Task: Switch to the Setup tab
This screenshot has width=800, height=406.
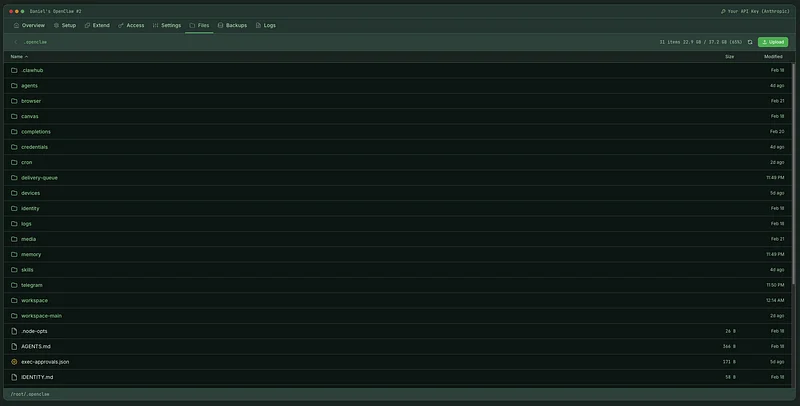Action: coord(65,26)
